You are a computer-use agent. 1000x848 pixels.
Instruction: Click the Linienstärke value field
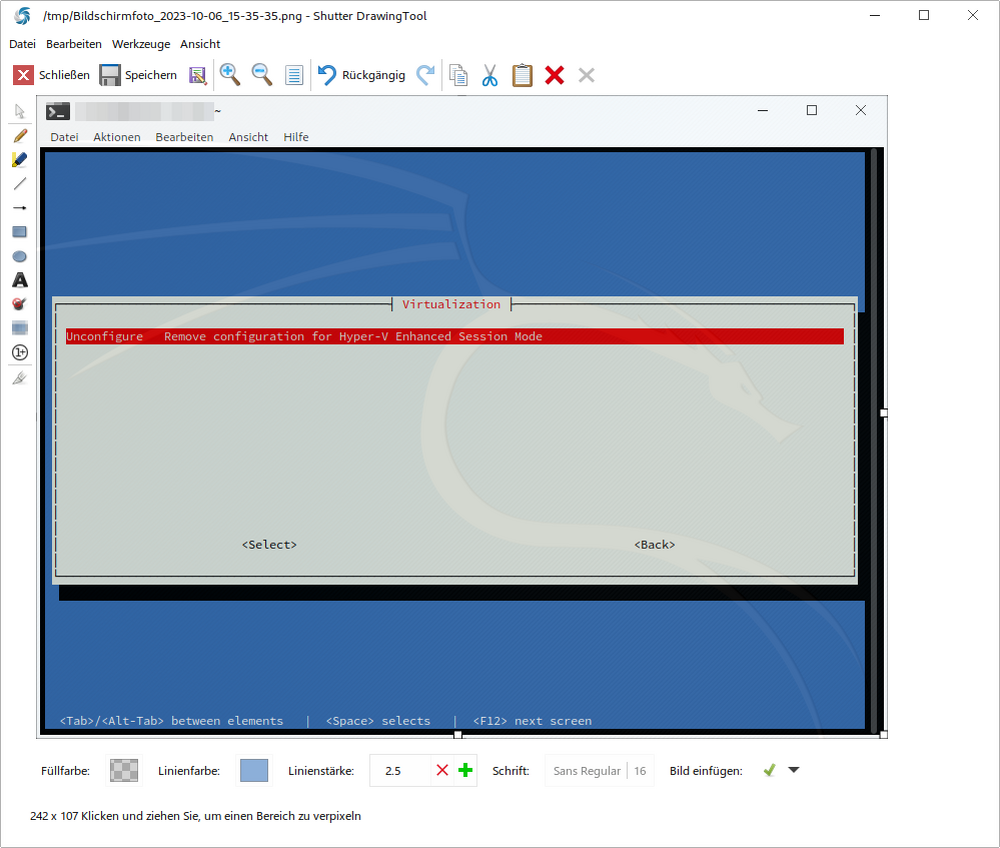click(x=400, y=770)
